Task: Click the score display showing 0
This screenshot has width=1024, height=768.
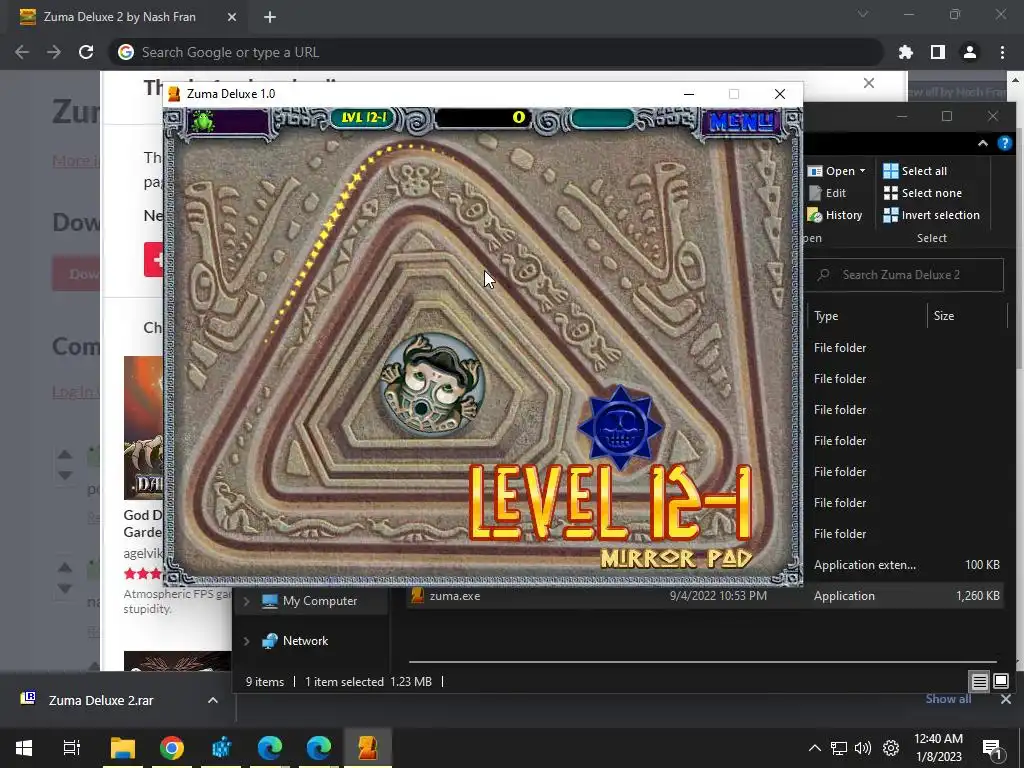Action: tap(483, 118)
